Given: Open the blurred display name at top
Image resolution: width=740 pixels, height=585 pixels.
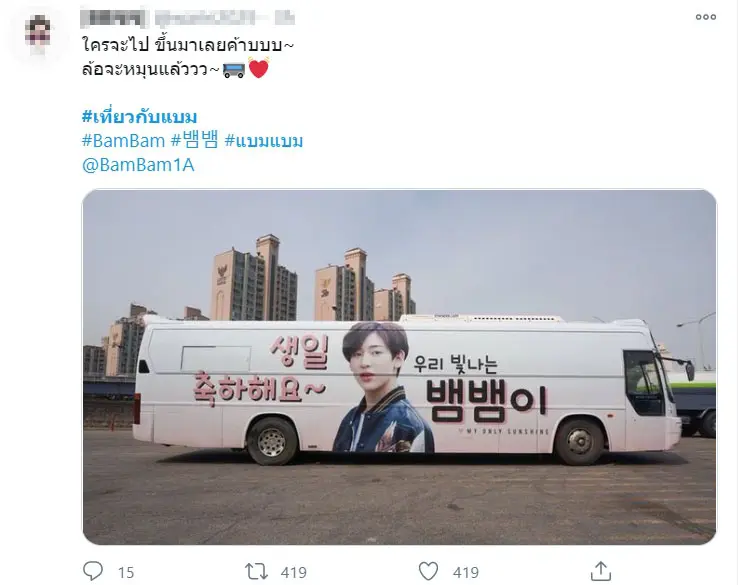Looking at the screenshot, I should 114,17.
